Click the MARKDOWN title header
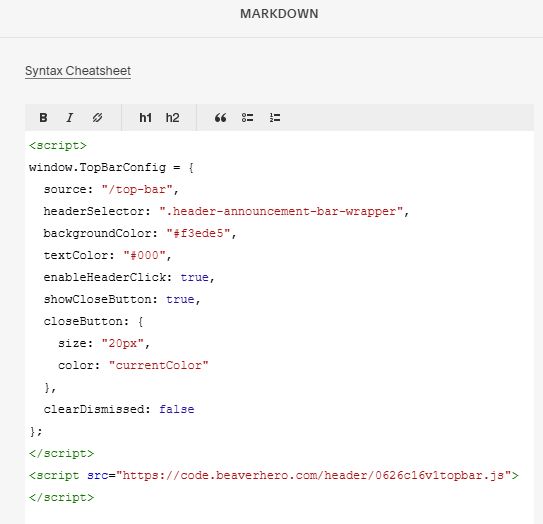Image resolution: width=543 pixels, height=524 pixels. tap(279, 14)
